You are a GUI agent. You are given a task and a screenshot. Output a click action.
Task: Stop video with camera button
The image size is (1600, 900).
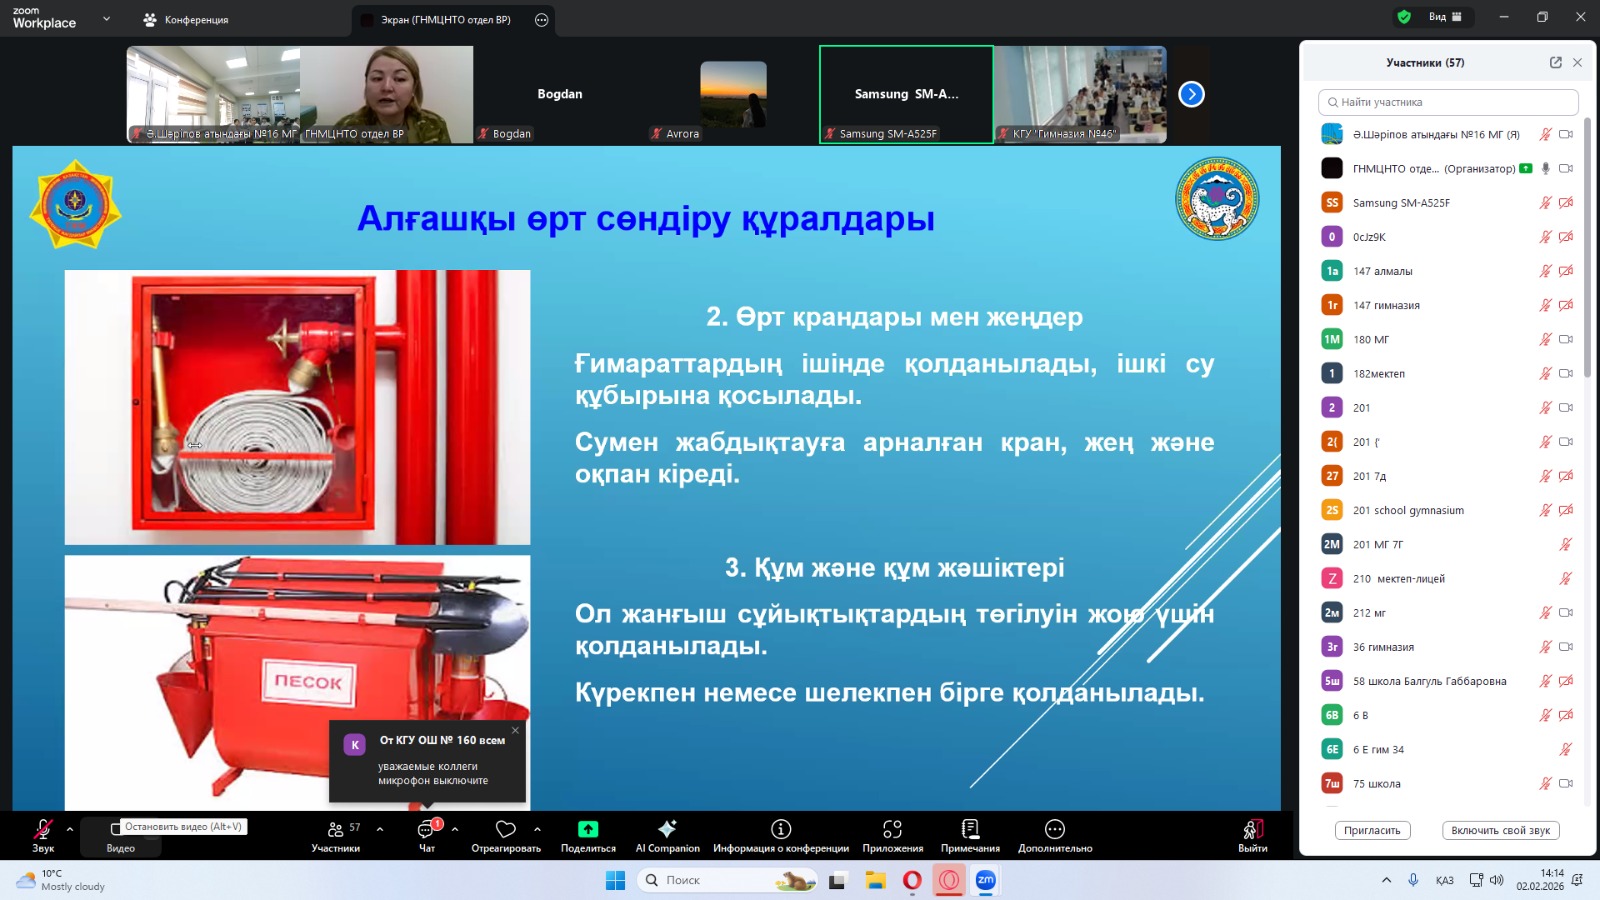pyautogui.click(x=118, y=830)
